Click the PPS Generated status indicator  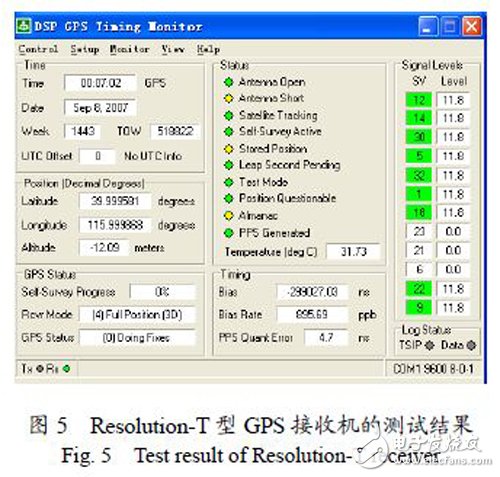coord(229,233)
